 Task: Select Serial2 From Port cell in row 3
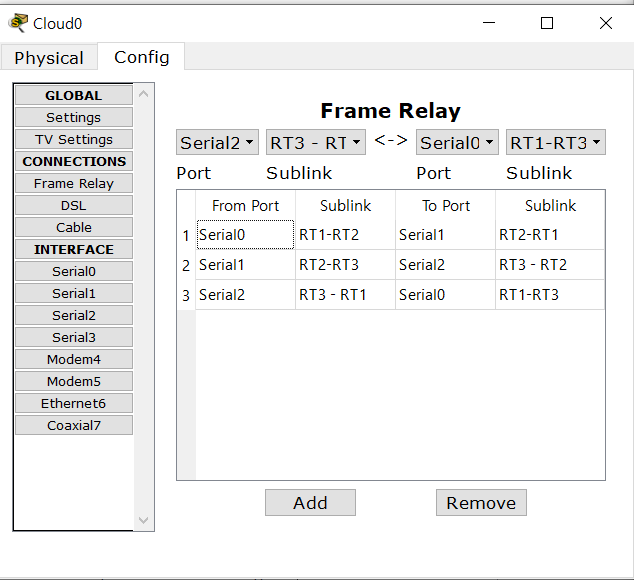pos(245,294)
